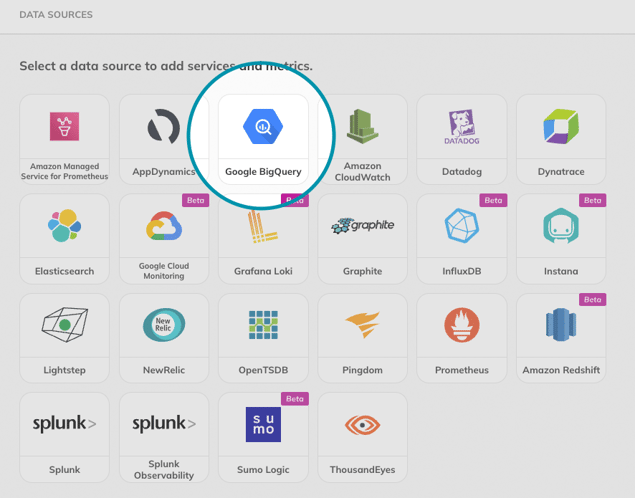The width and height of the screenshot is (635, 498).
Task: Click the NewRelic label text
Action: click(x=164, y=370)
